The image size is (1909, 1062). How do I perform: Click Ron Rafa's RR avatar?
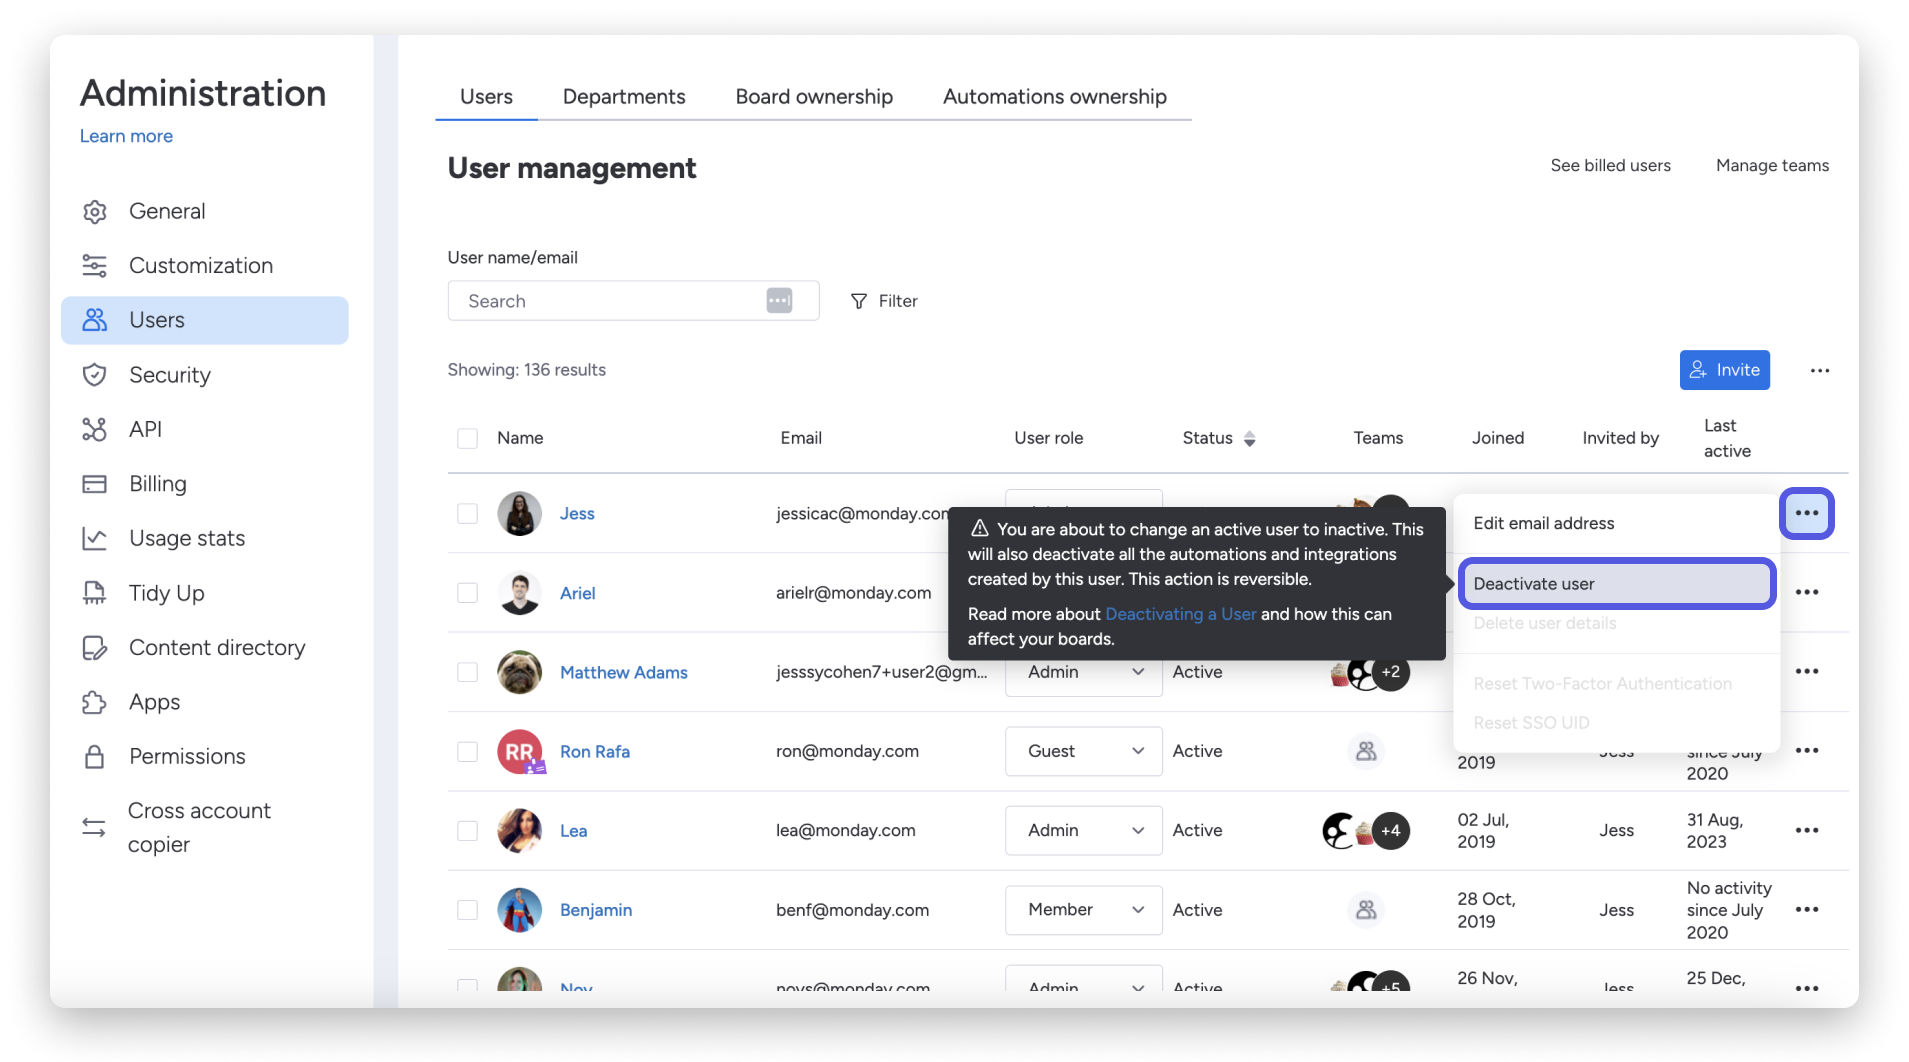pos(519,751)
